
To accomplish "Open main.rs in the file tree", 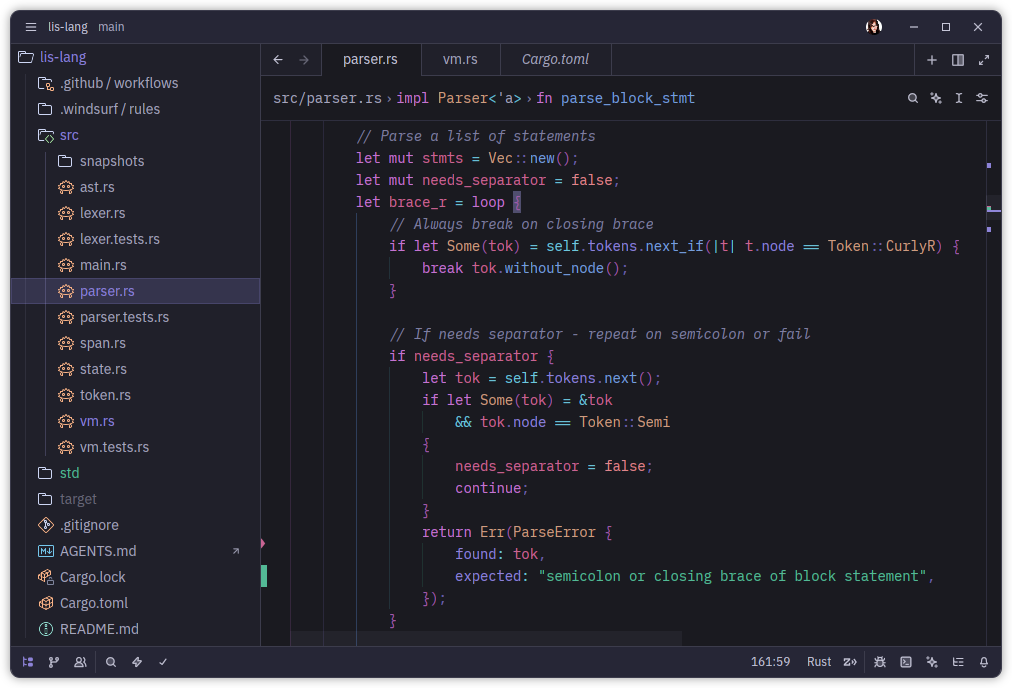I will click(136, 265).
